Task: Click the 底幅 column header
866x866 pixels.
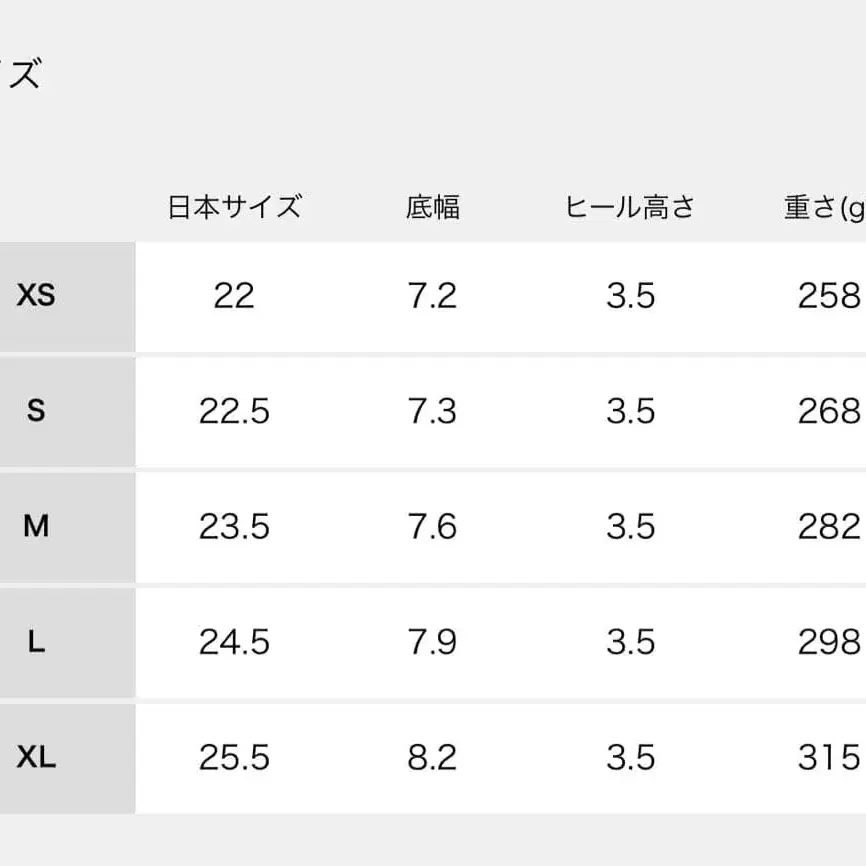Action: tap(432, 208)
